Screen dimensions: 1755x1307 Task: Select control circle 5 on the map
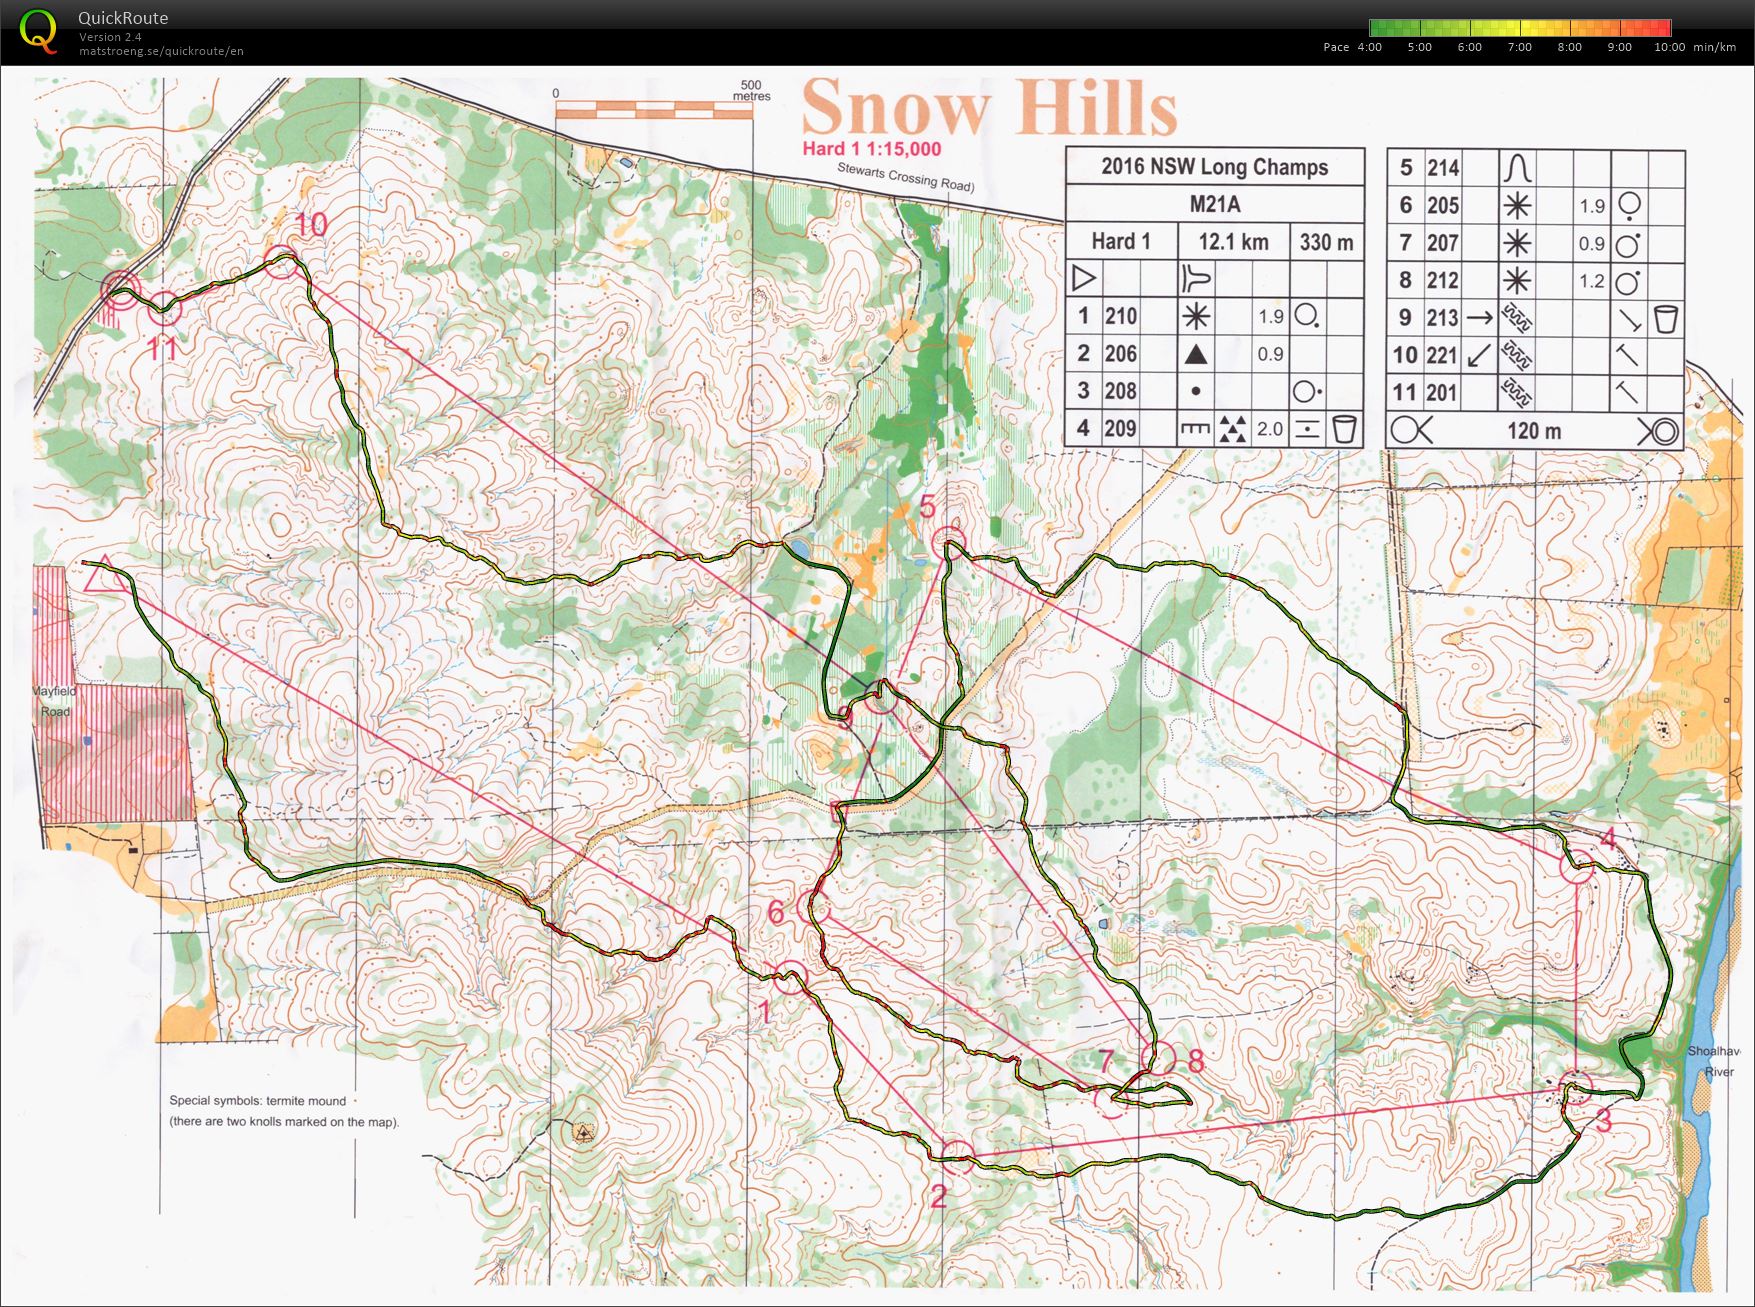[x=948, y=545]
